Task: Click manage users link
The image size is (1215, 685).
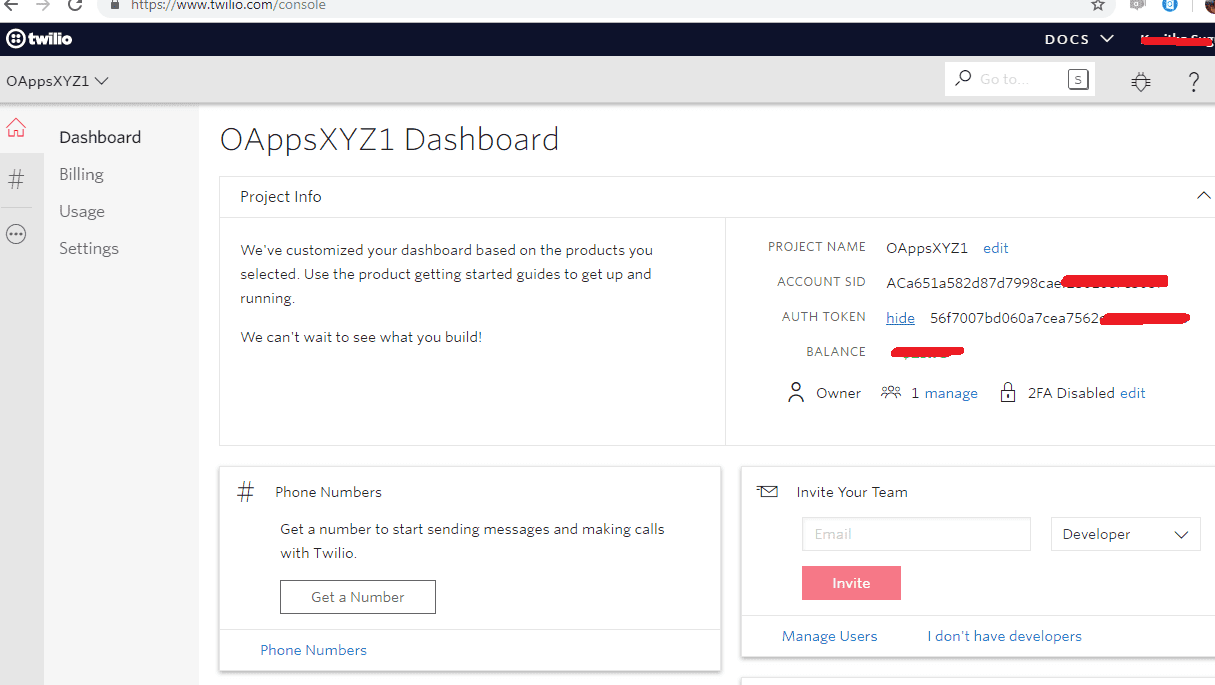Action: point(951,393)
